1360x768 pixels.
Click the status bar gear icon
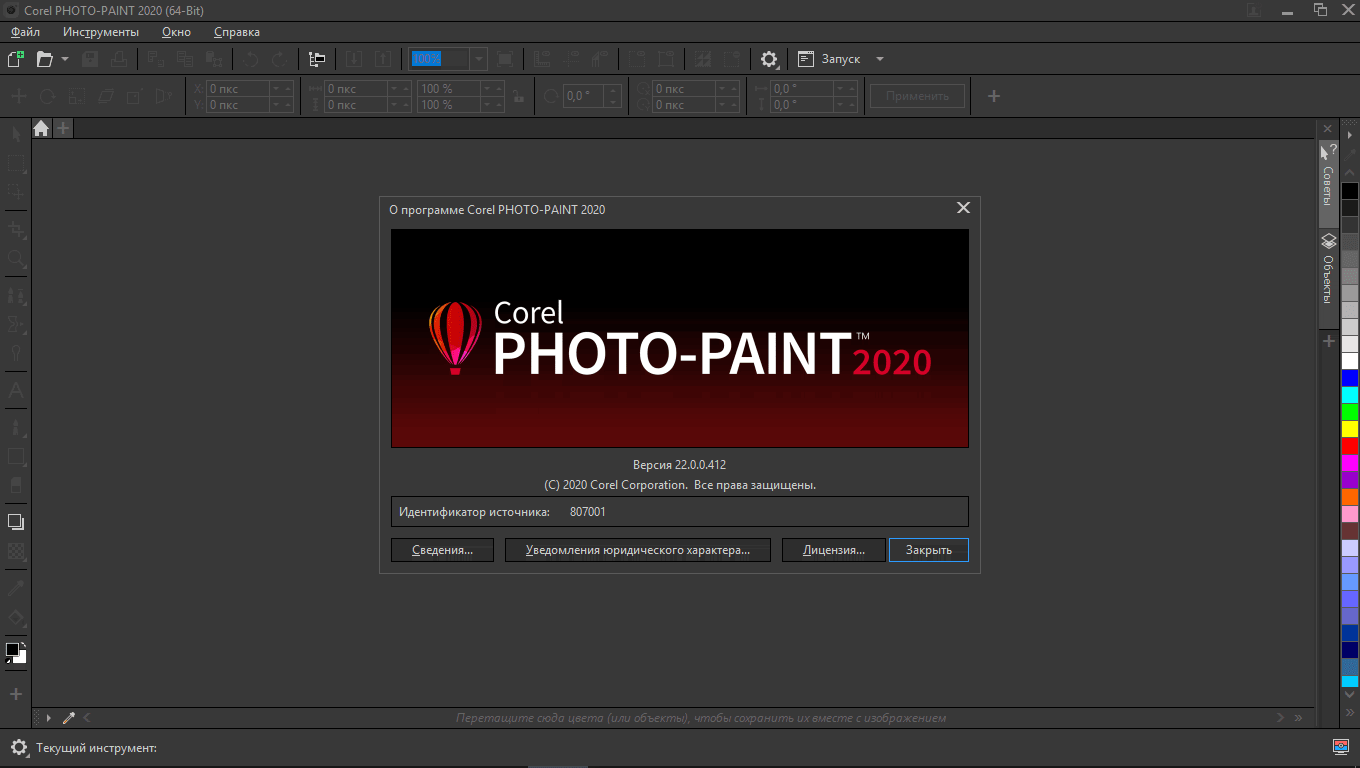[18, 747]
